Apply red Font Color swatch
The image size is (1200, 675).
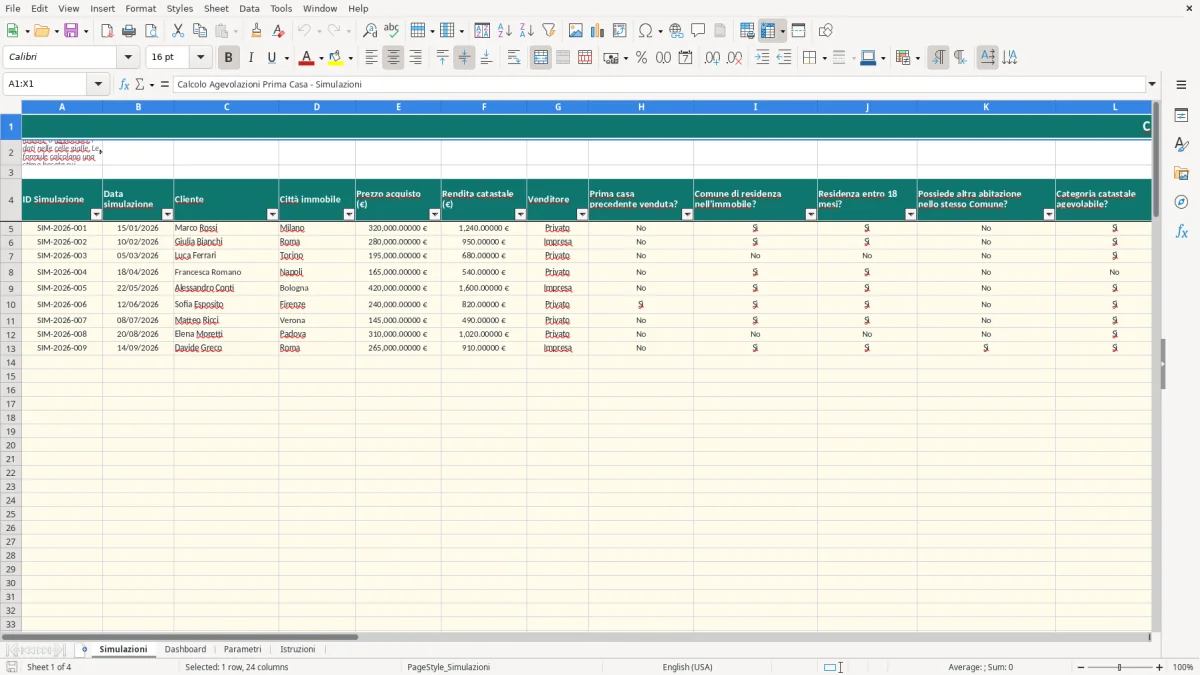click(307, 58)
